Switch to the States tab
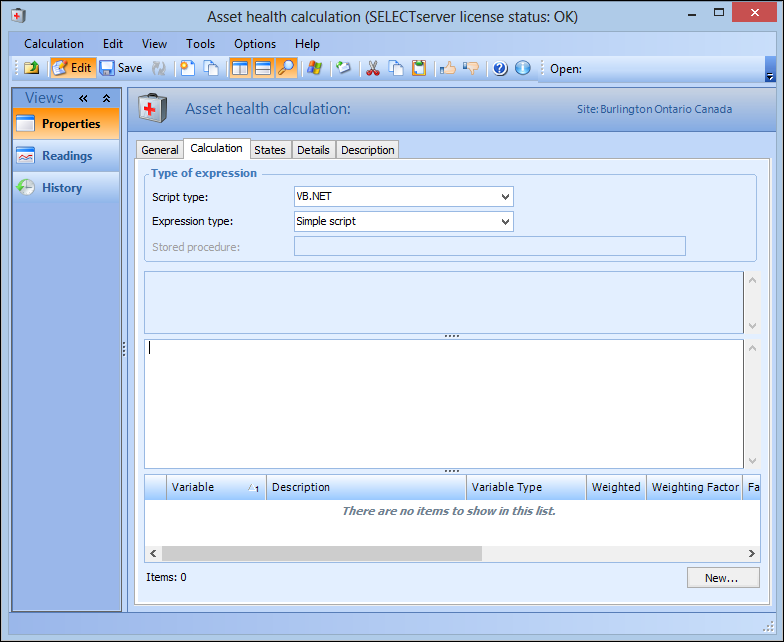 point(270,150)
